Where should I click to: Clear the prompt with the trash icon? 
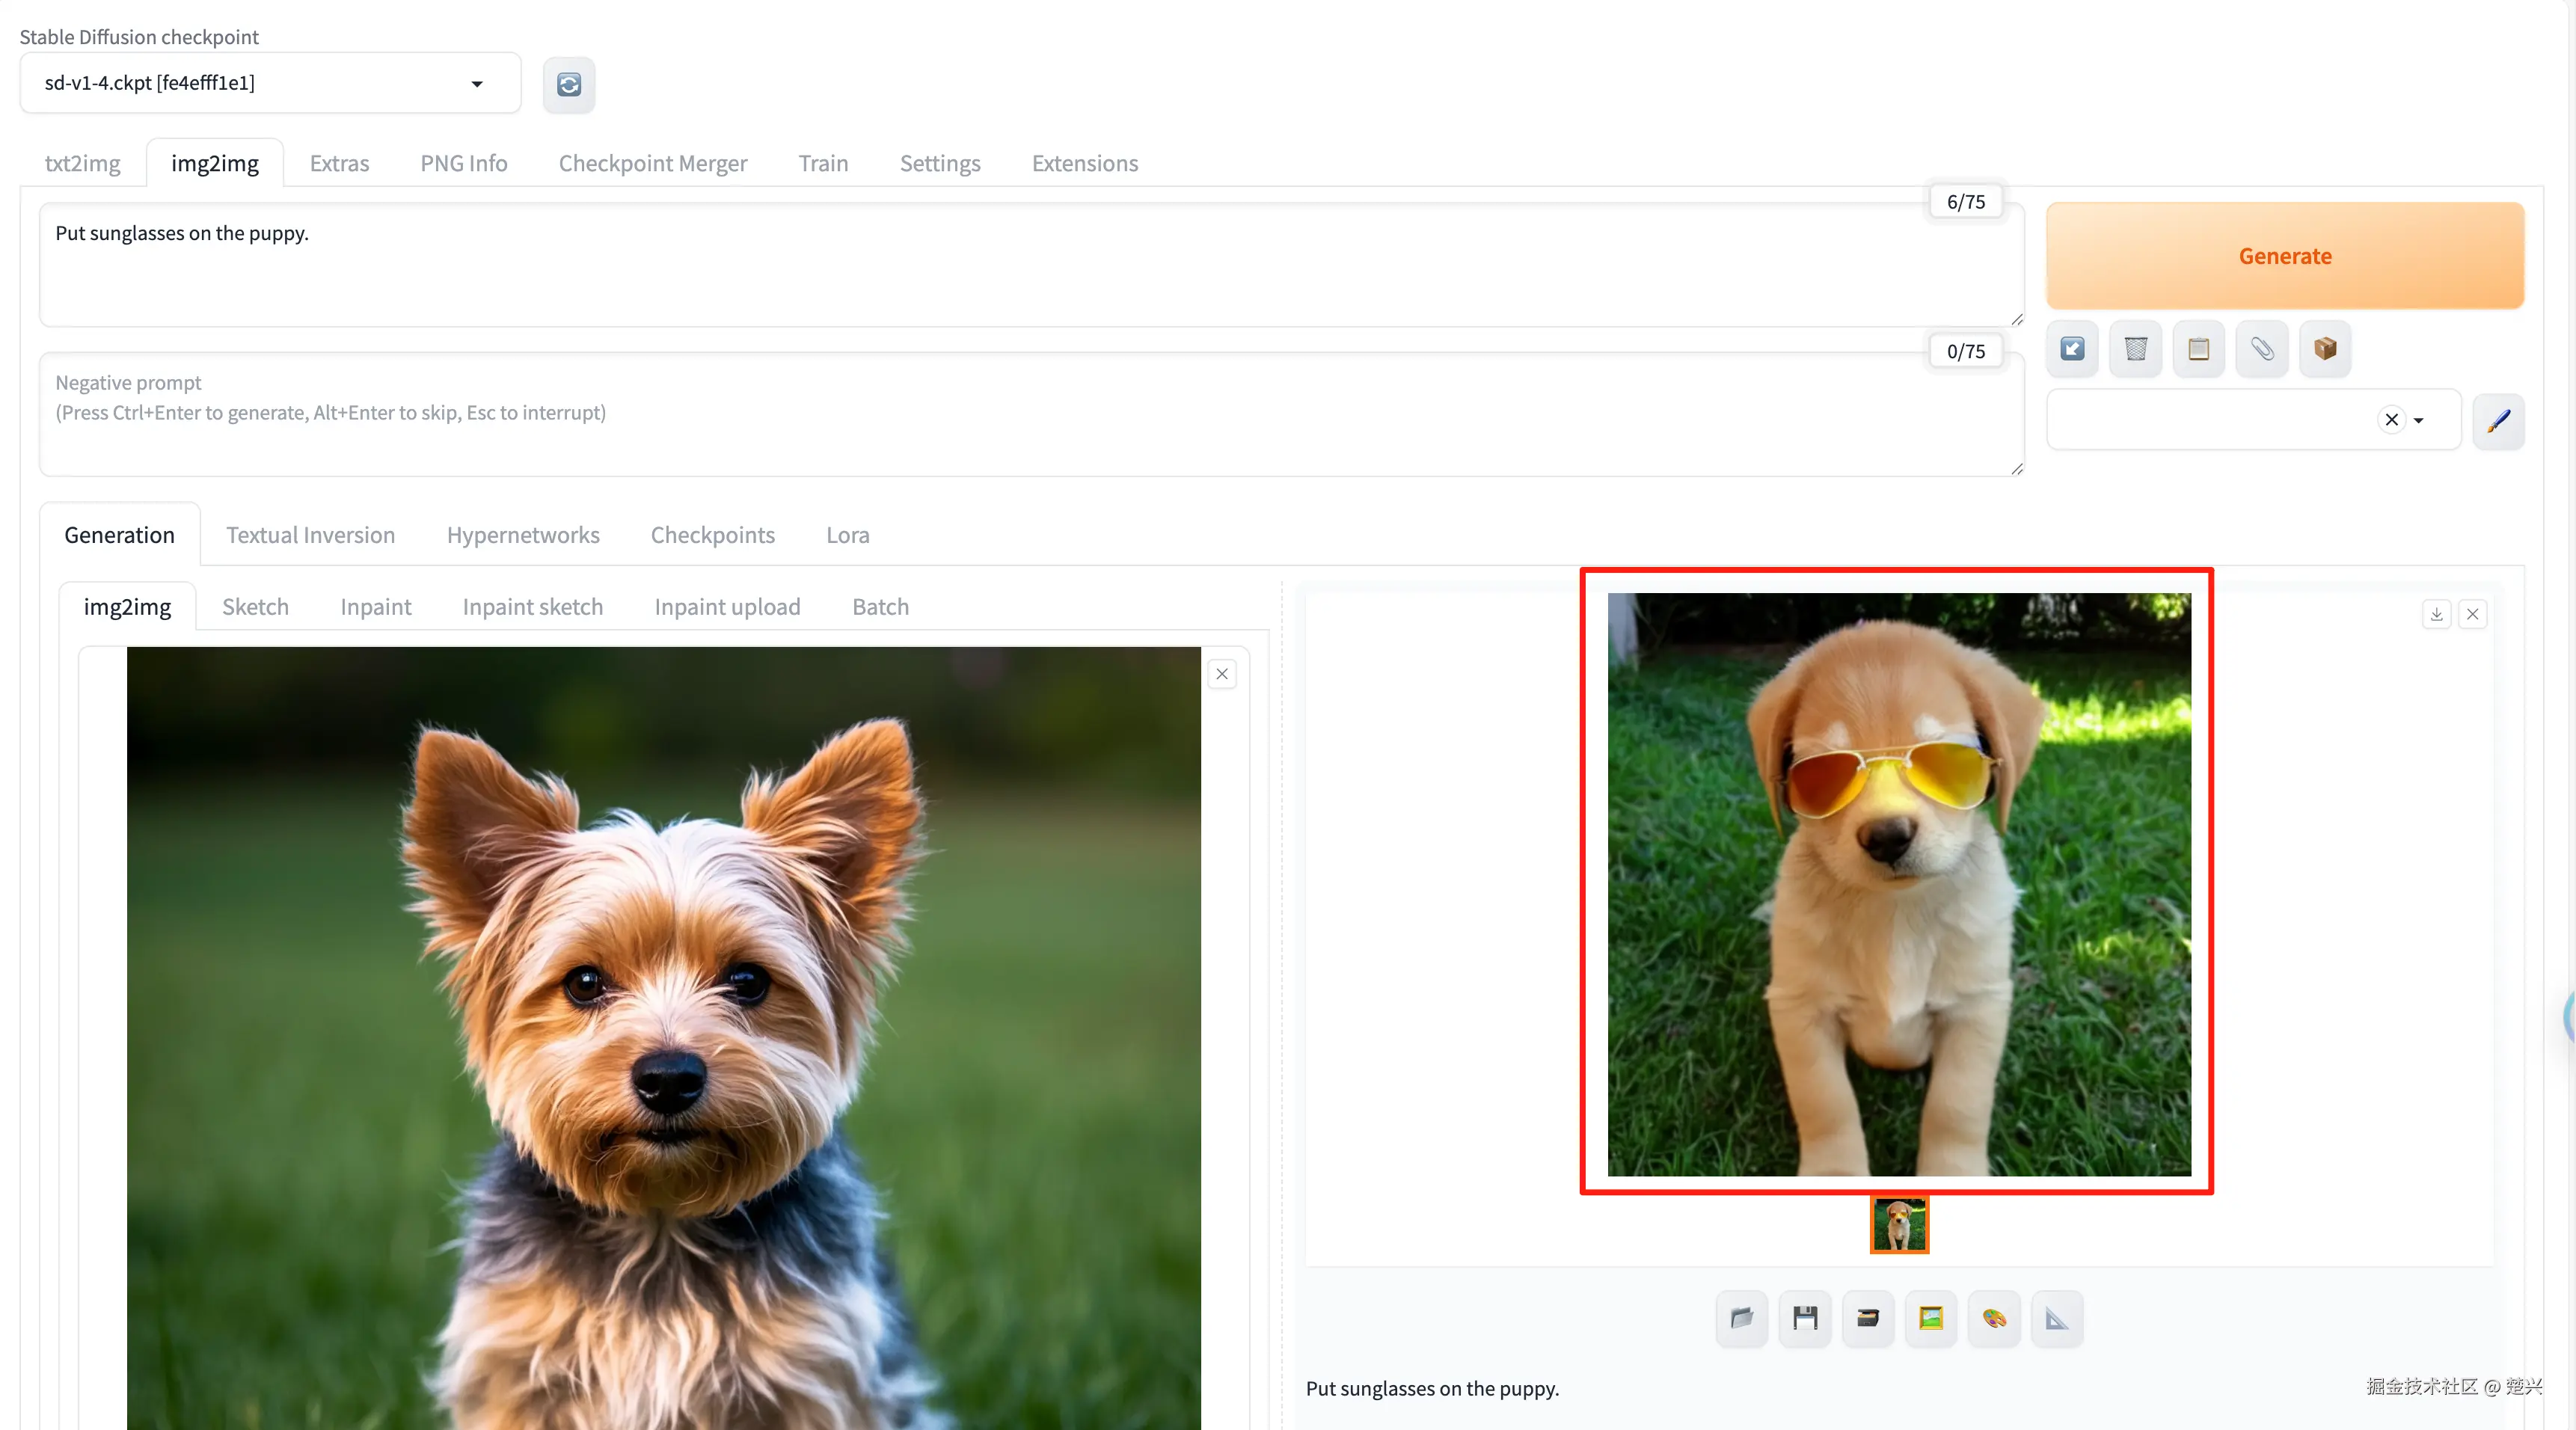(x=2135, y=349)
